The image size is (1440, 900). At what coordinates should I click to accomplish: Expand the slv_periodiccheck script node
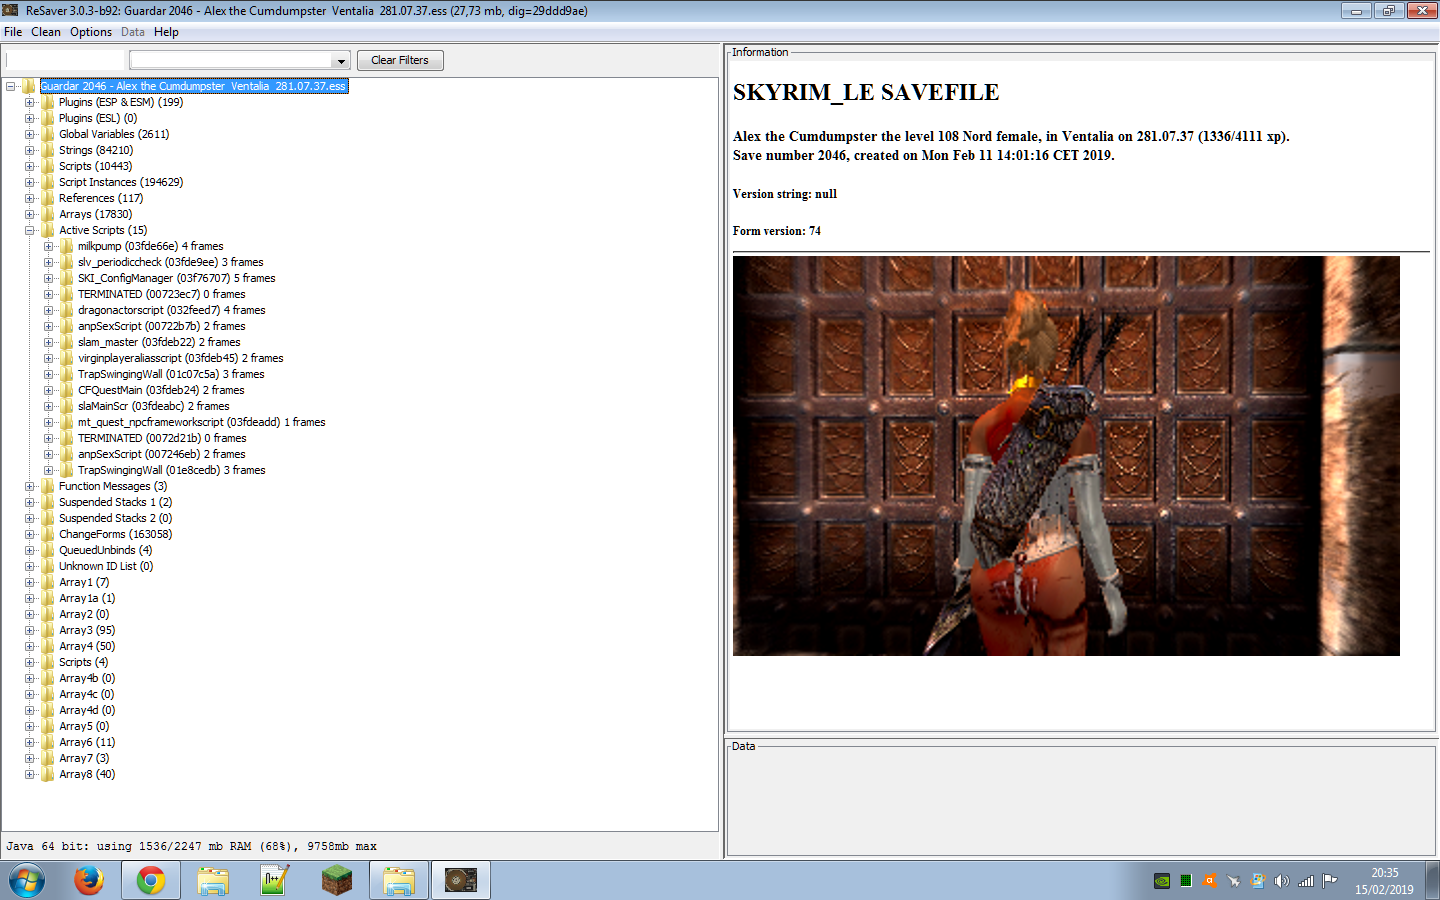[48, 262]
